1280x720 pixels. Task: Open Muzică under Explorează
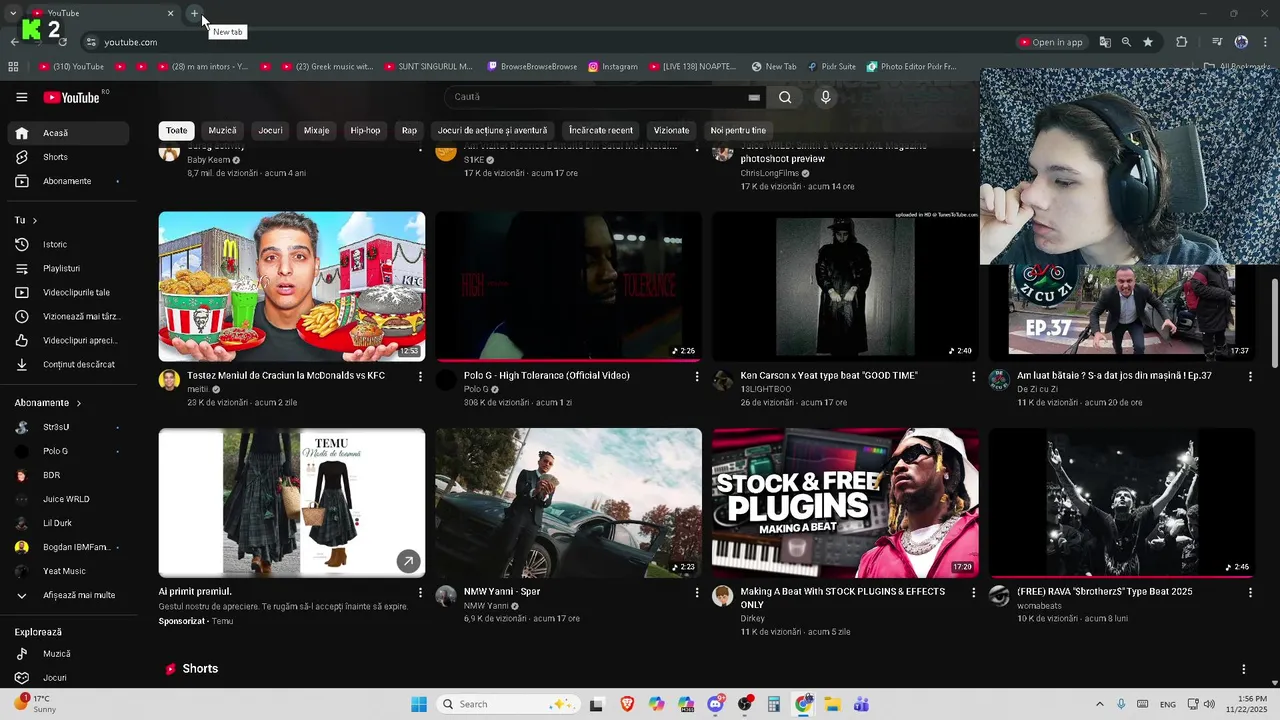70,654
